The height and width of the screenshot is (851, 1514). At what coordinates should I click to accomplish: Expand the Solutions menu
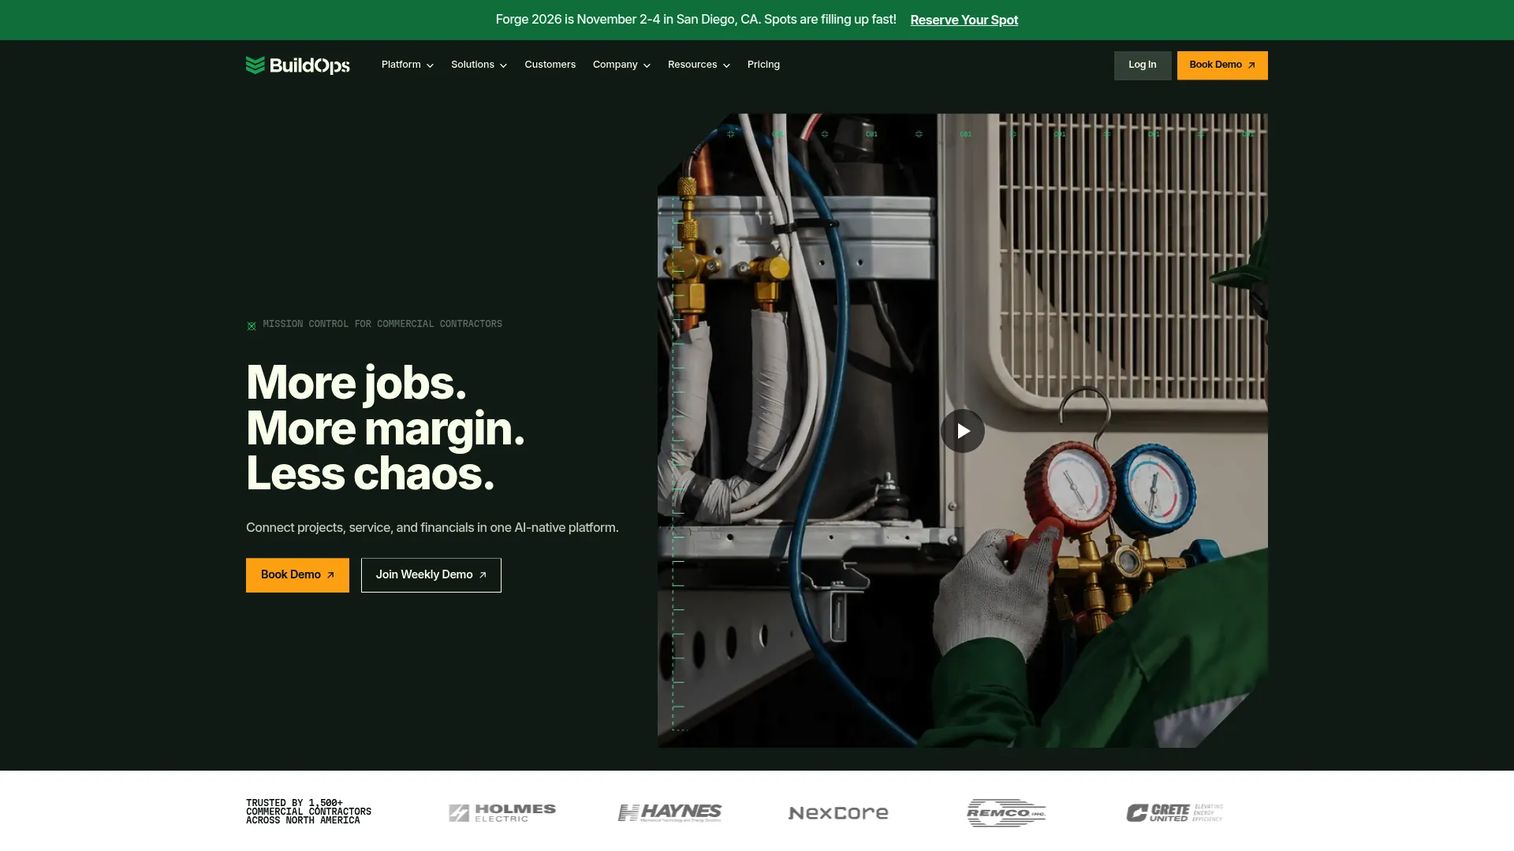478,65
